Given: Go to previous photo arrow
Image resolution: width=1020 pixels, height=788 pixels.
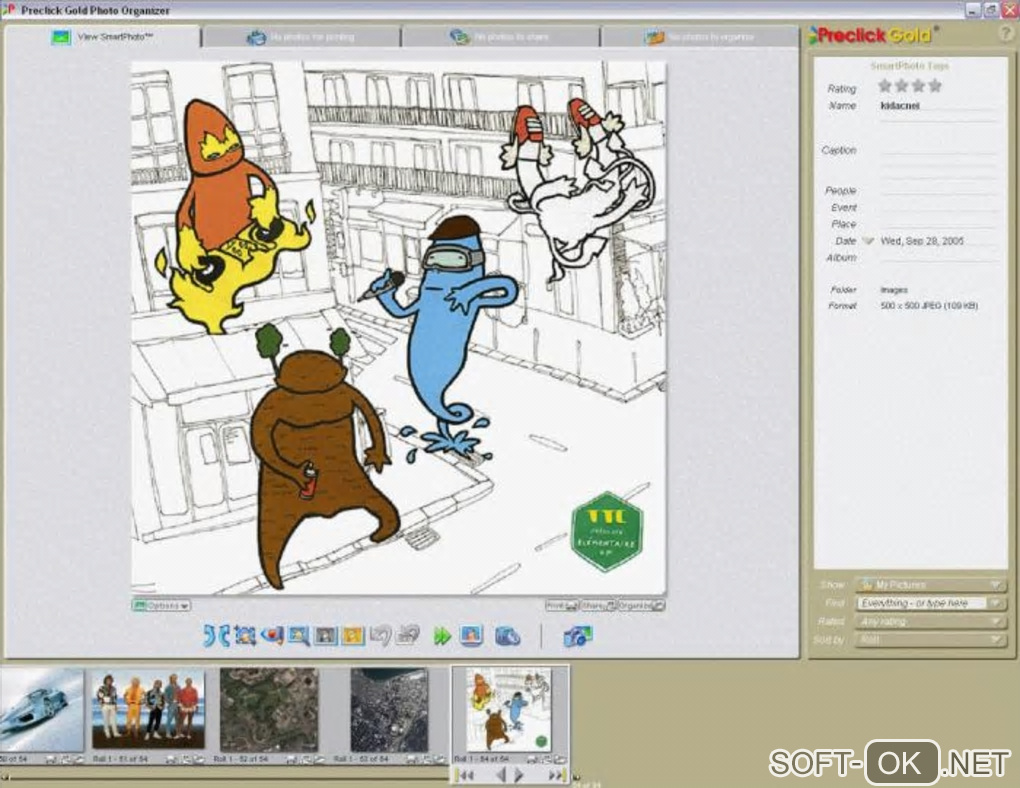Looking at the screenshot, I should (500, 776).
